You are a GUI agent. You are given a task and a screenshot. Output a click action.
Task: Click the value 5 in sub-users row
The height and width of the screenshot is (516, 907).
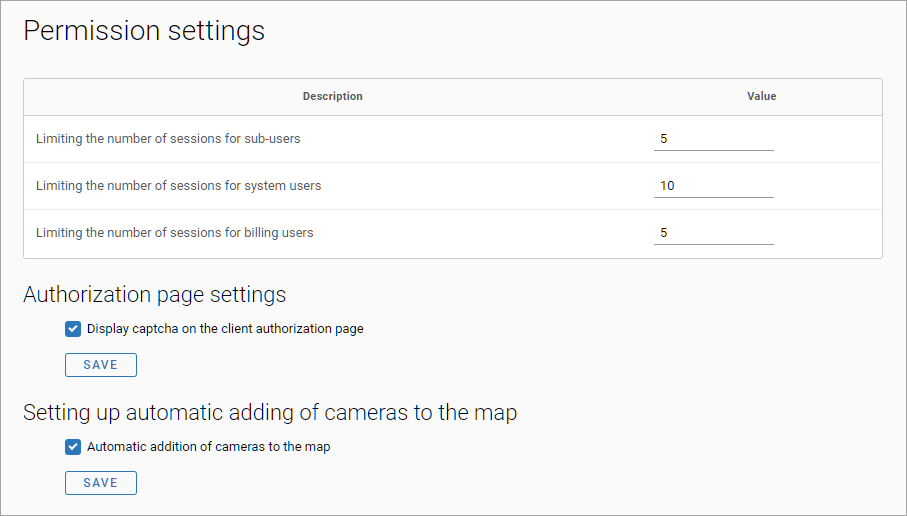pyautogui.click(x=664, y=139)
